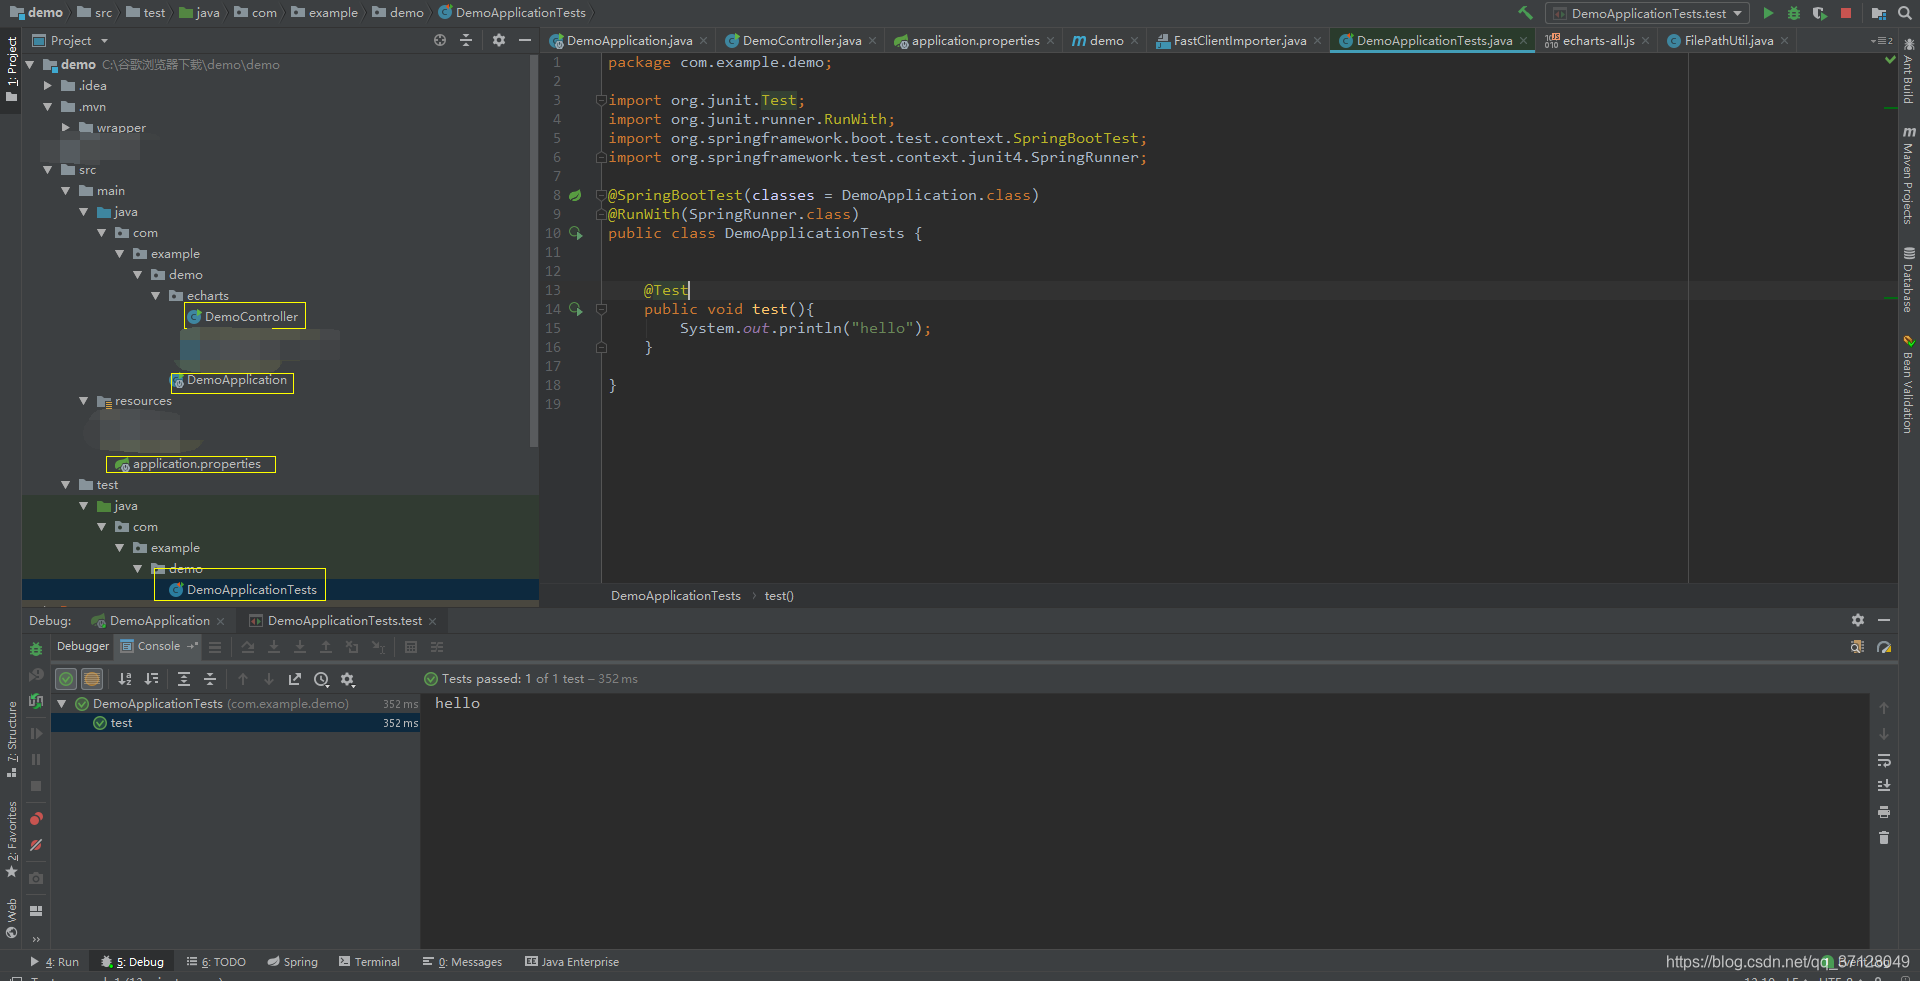The image size is (1920, 981).
Task: Select the test result row
Action: point(235,723)
